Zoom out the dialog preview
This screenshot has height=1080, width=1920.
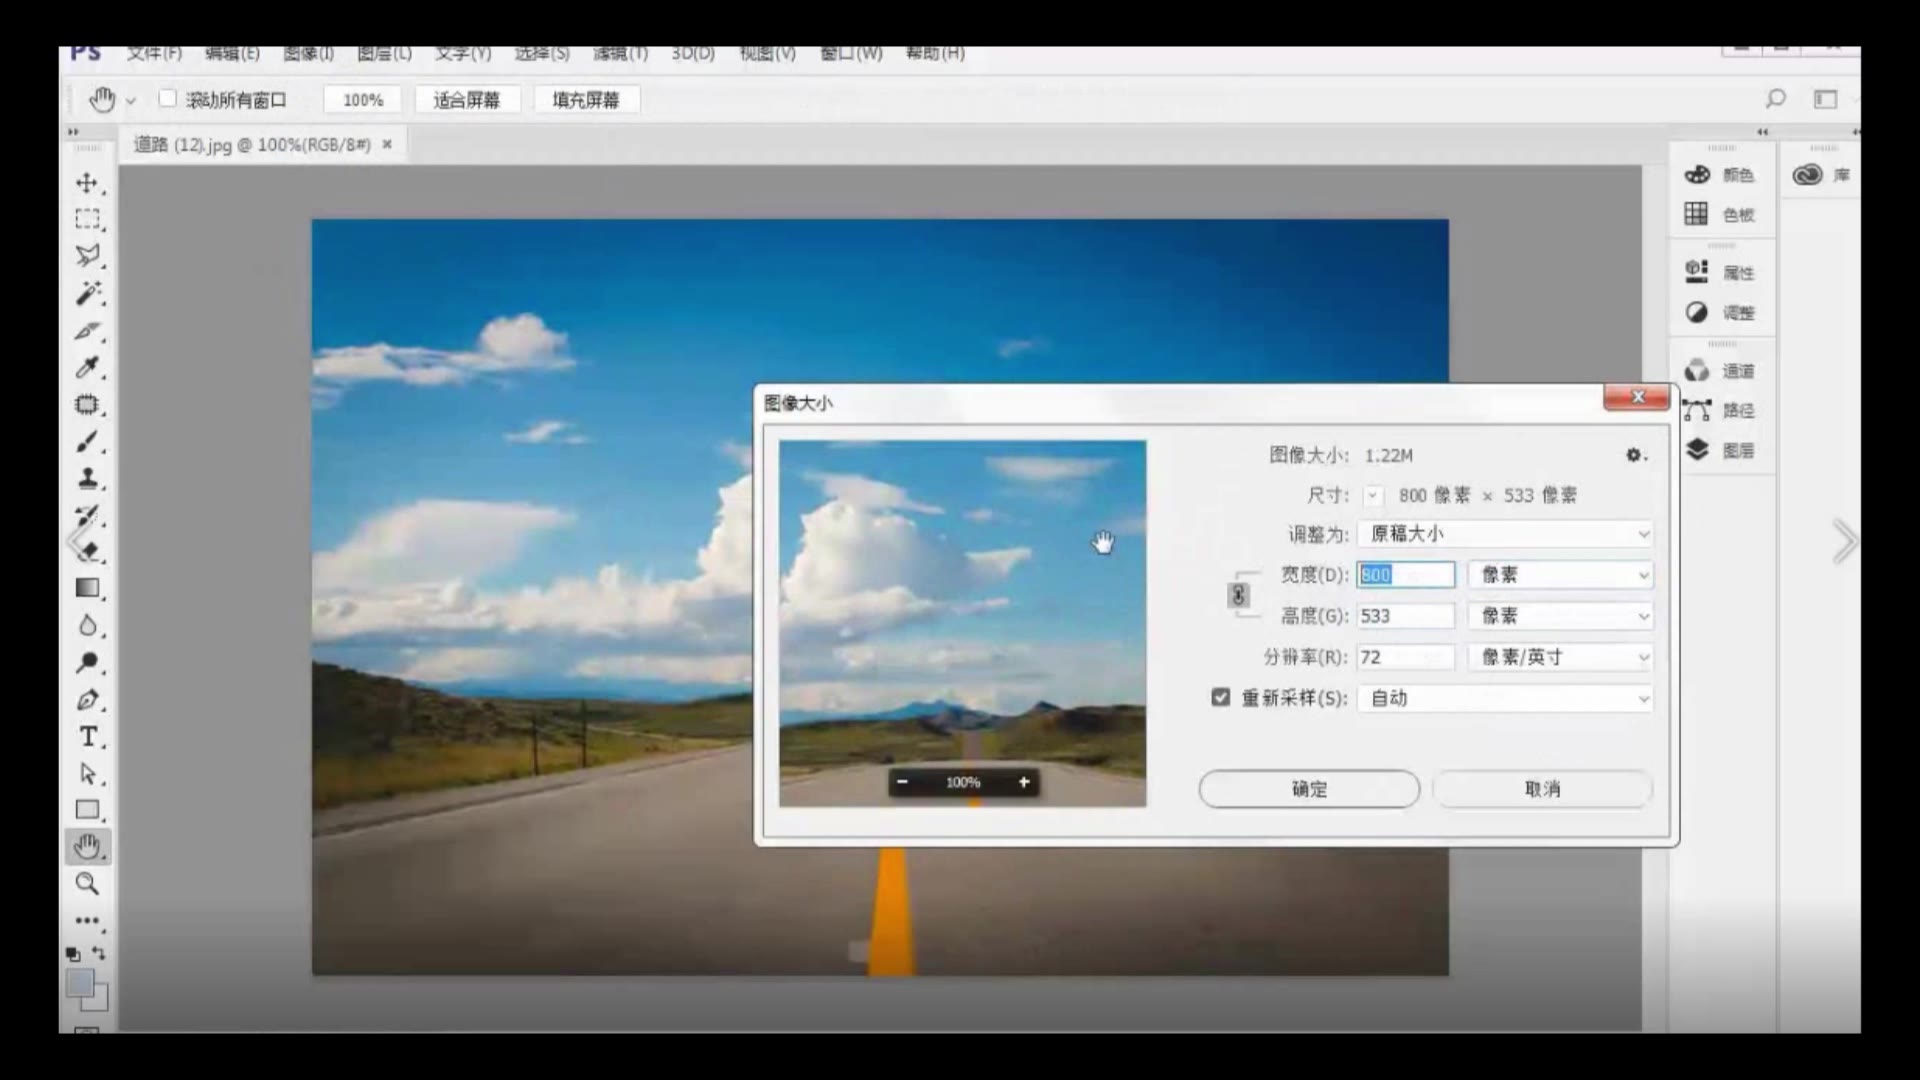coord(902,782)
